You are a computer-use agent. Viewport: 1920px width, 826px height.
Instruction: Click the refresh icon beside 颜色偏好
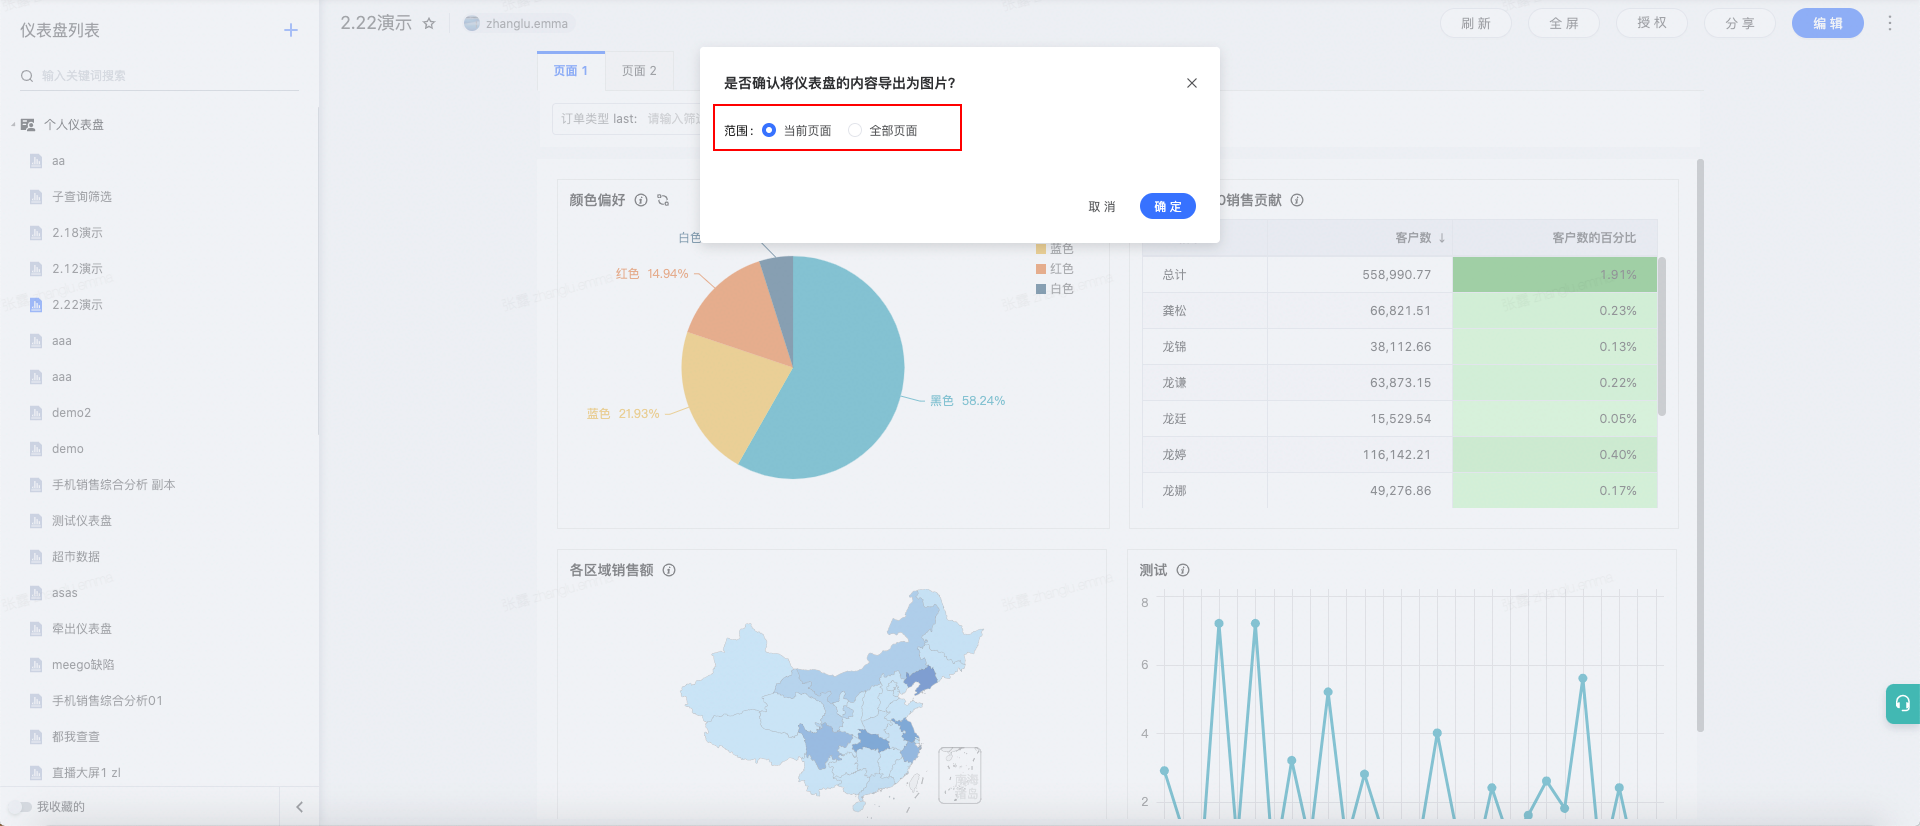click(x=663, y=200)
